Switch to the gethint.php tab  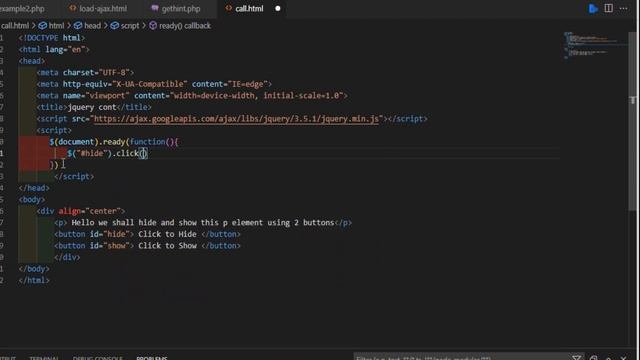click(x=176, y=9)
